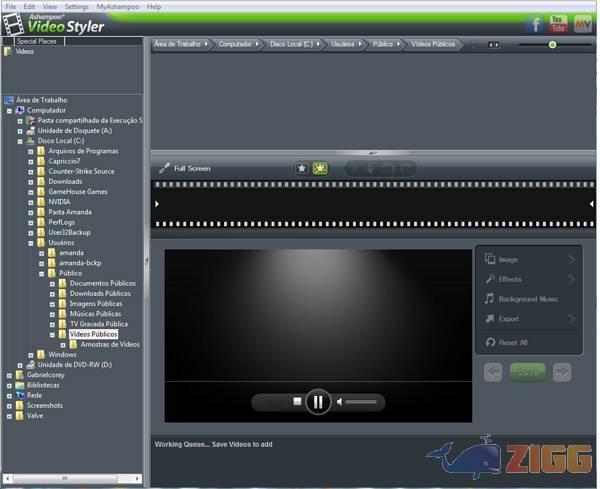Click the Reset All circular arrow icon
The width and height of the screenshot is (600, 489).
click(490, 342)
